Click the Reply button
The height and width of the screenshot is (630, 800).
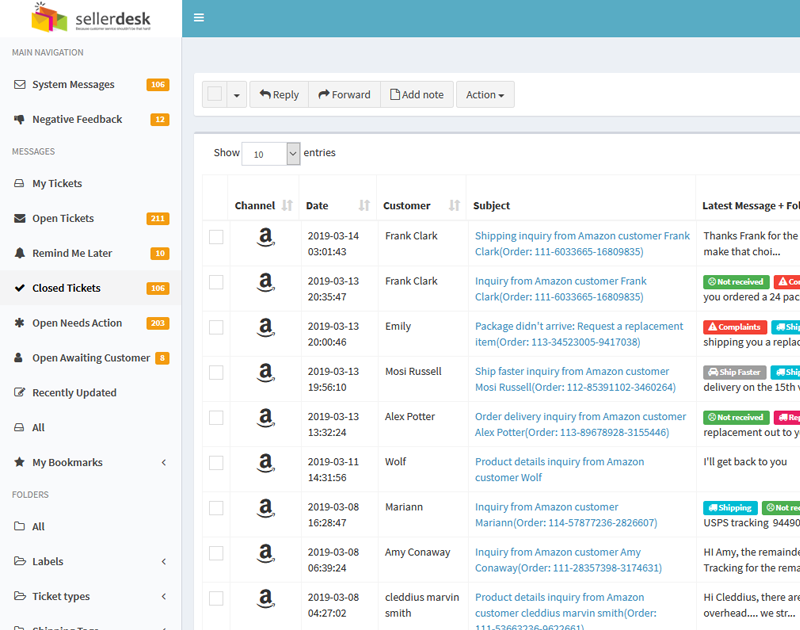coord(279,95)
